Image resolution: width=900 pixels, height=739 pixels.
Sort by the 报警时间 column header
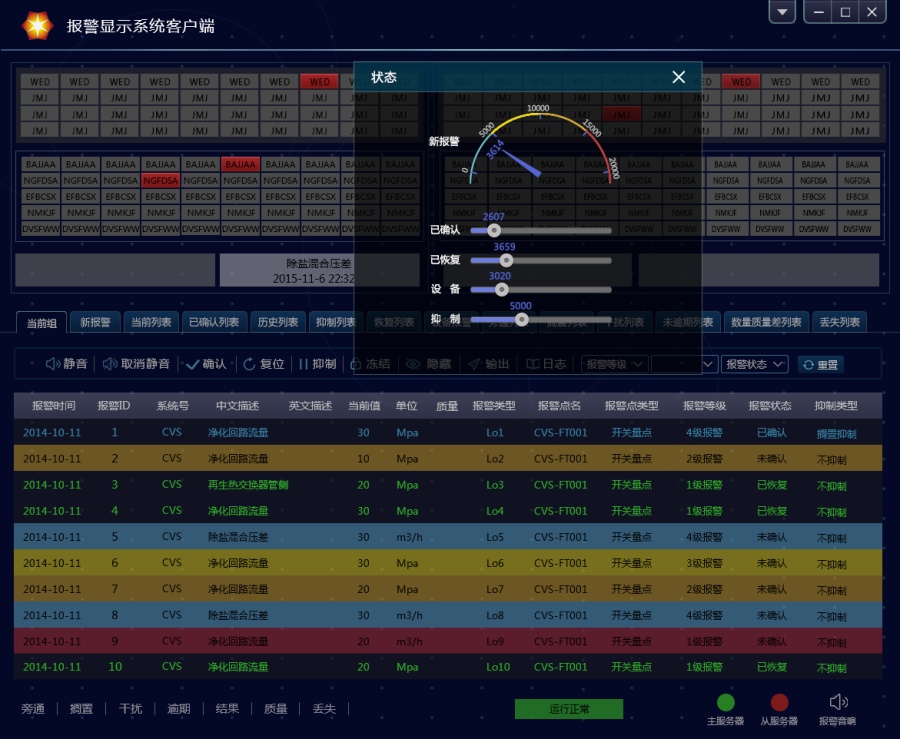(x=53, y=406)
